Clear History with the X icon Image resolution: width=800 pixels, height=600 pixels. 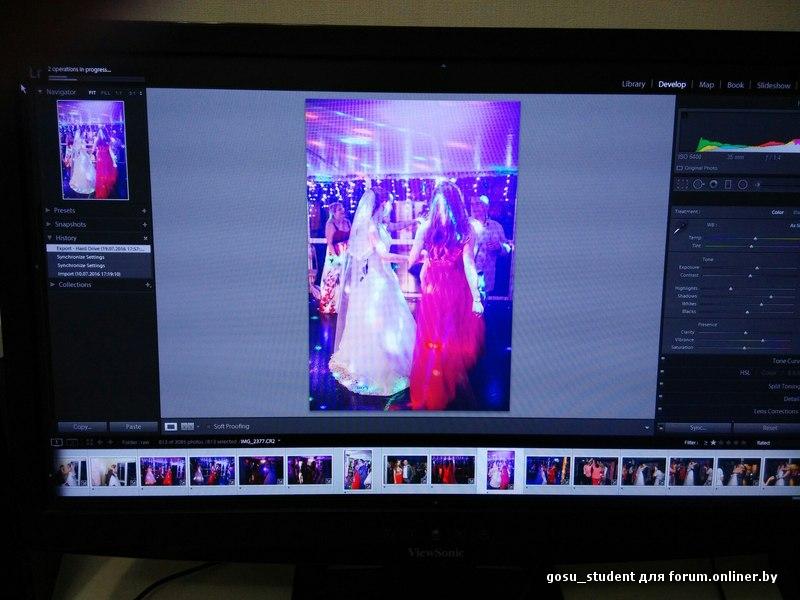point(145,238)
